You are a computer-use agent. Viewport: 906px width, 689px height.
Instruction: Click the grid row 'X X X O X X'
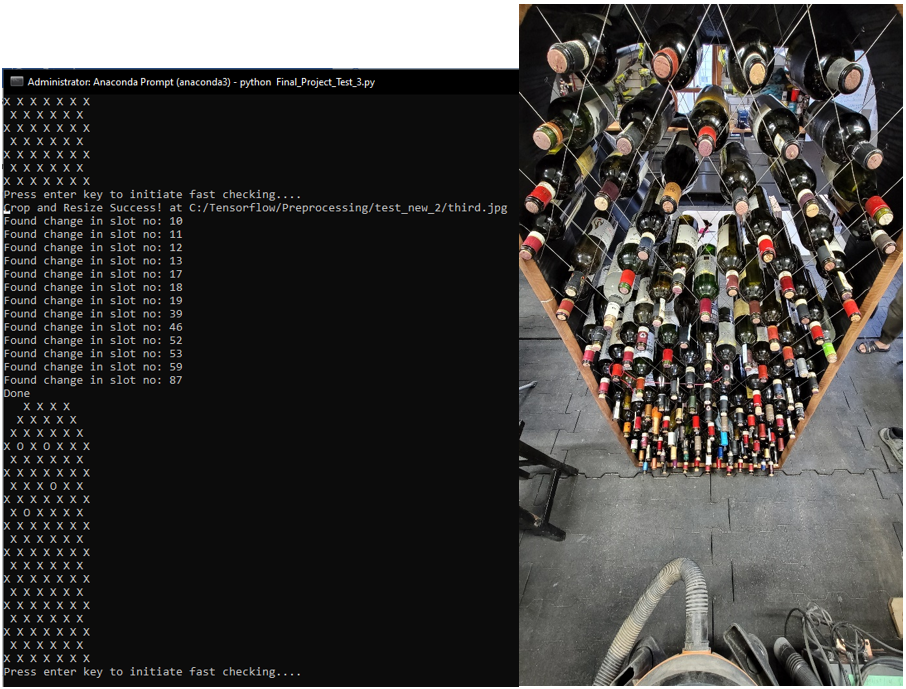tap(47, 487)
